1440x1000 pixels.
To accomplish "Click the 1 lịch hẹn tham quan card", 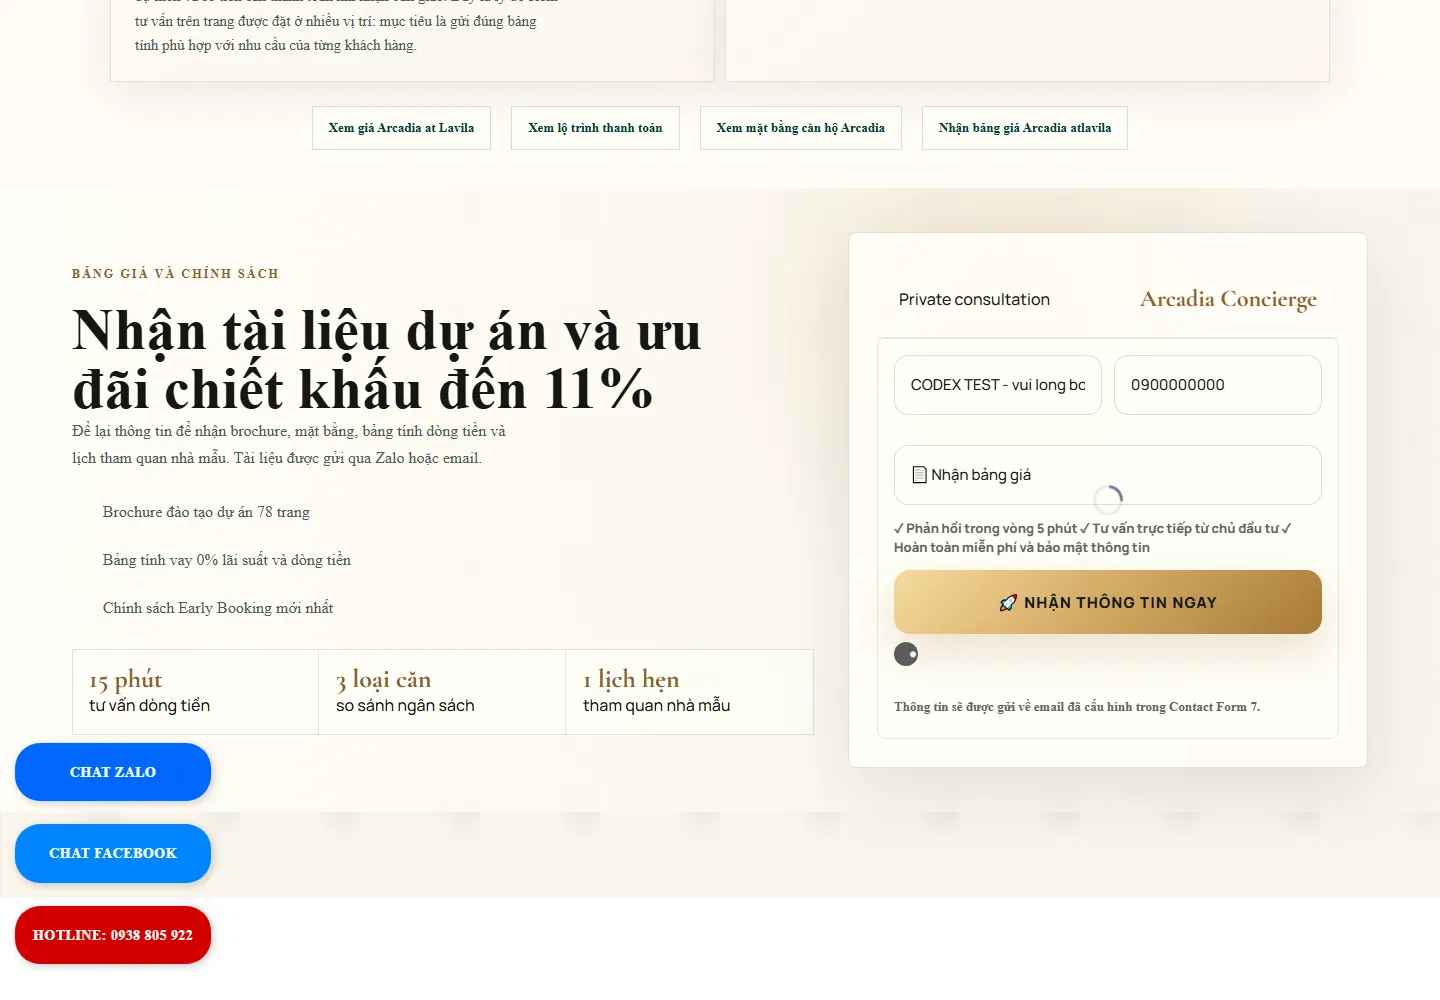I will [689, 692].
